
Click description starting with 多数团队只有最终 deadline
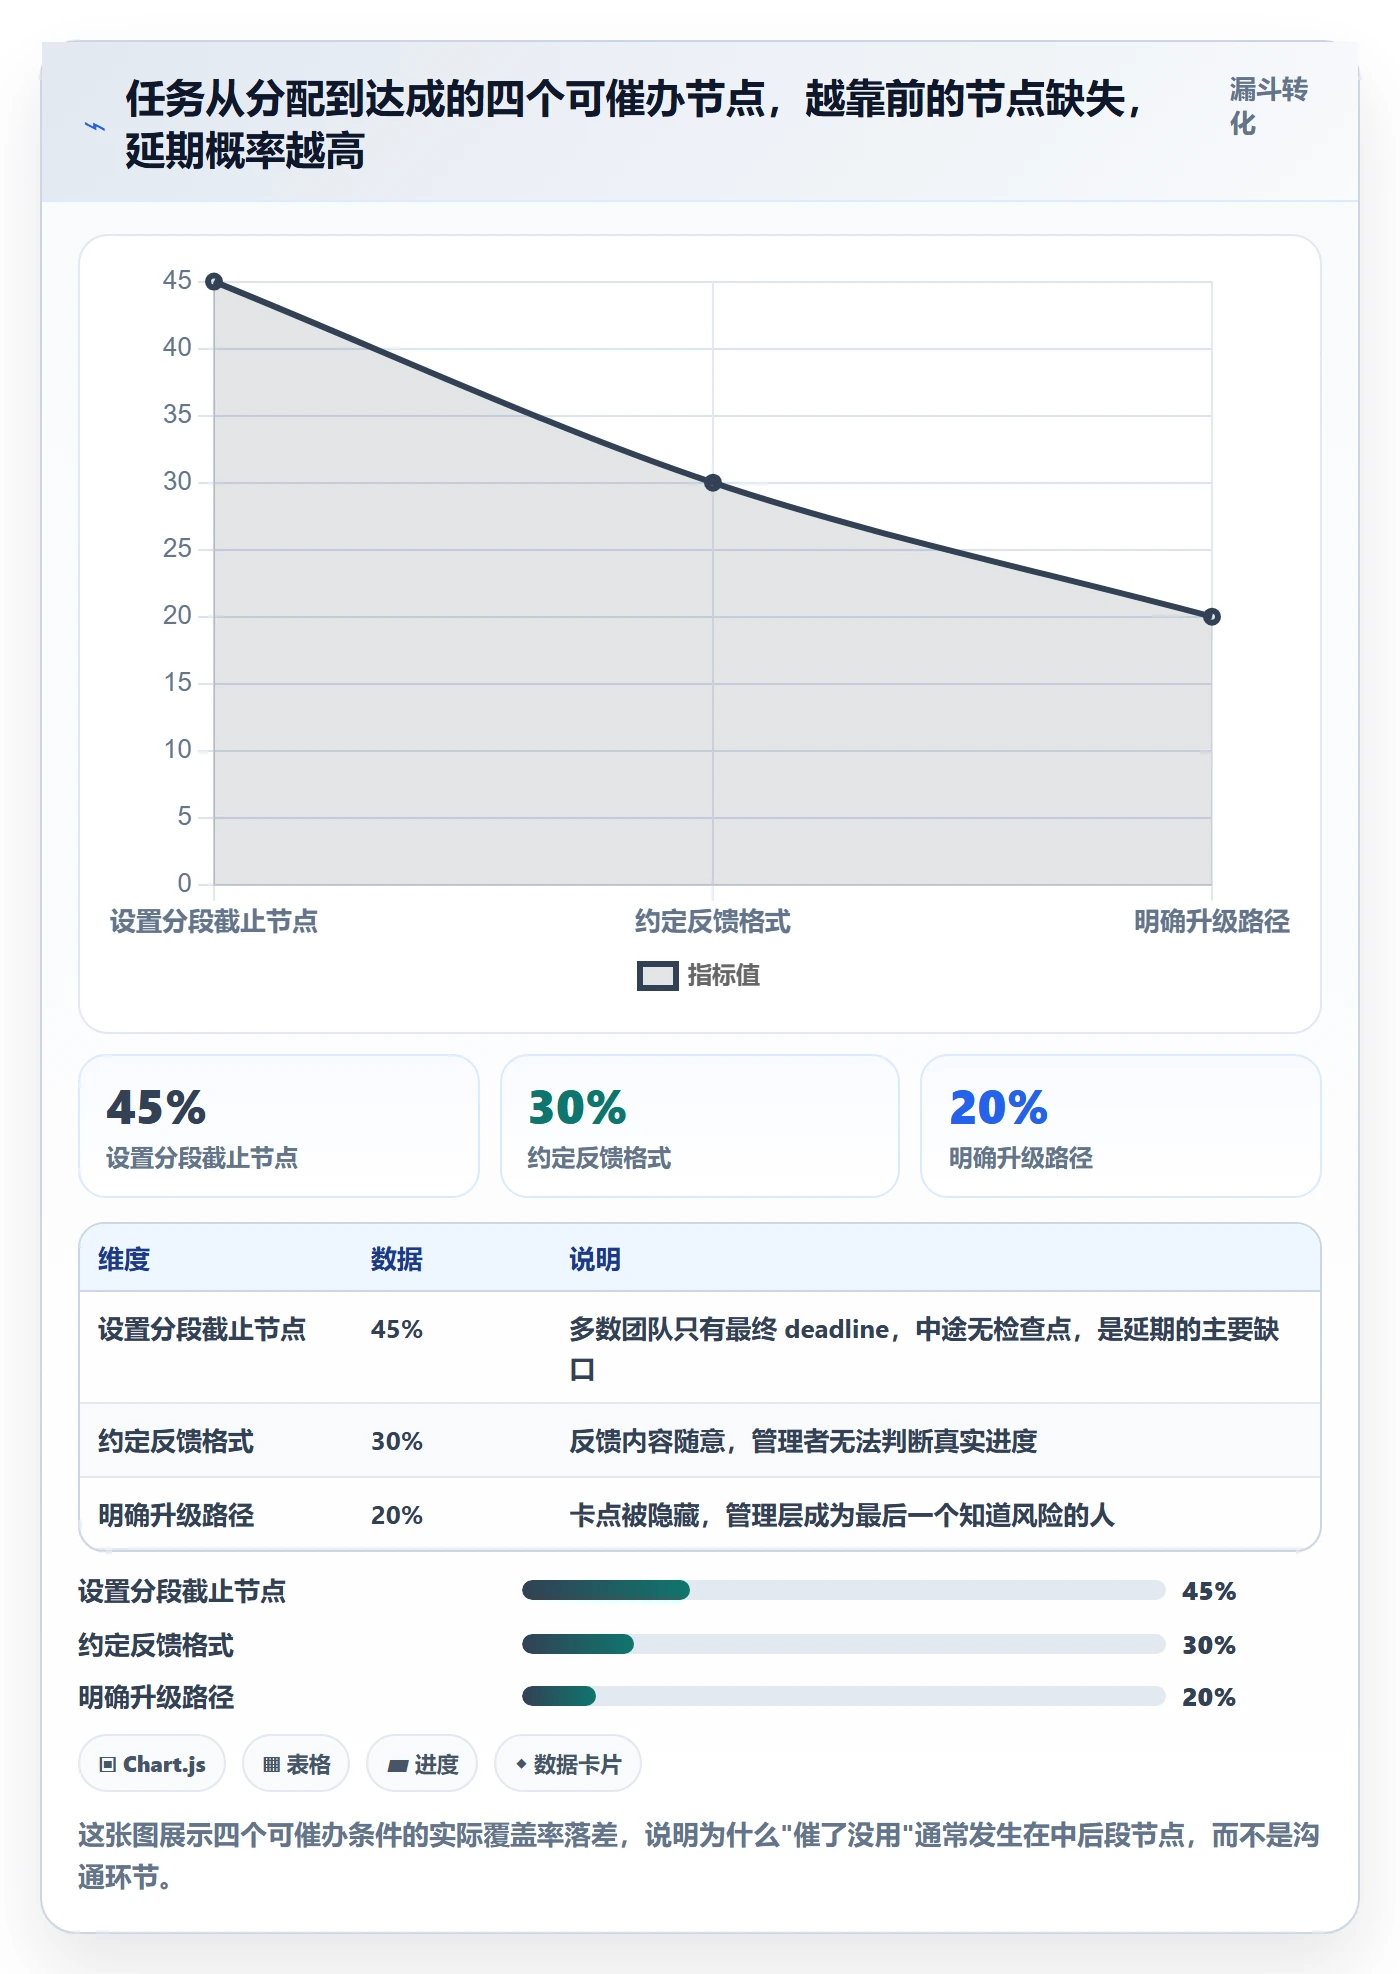coord(924,1349)
